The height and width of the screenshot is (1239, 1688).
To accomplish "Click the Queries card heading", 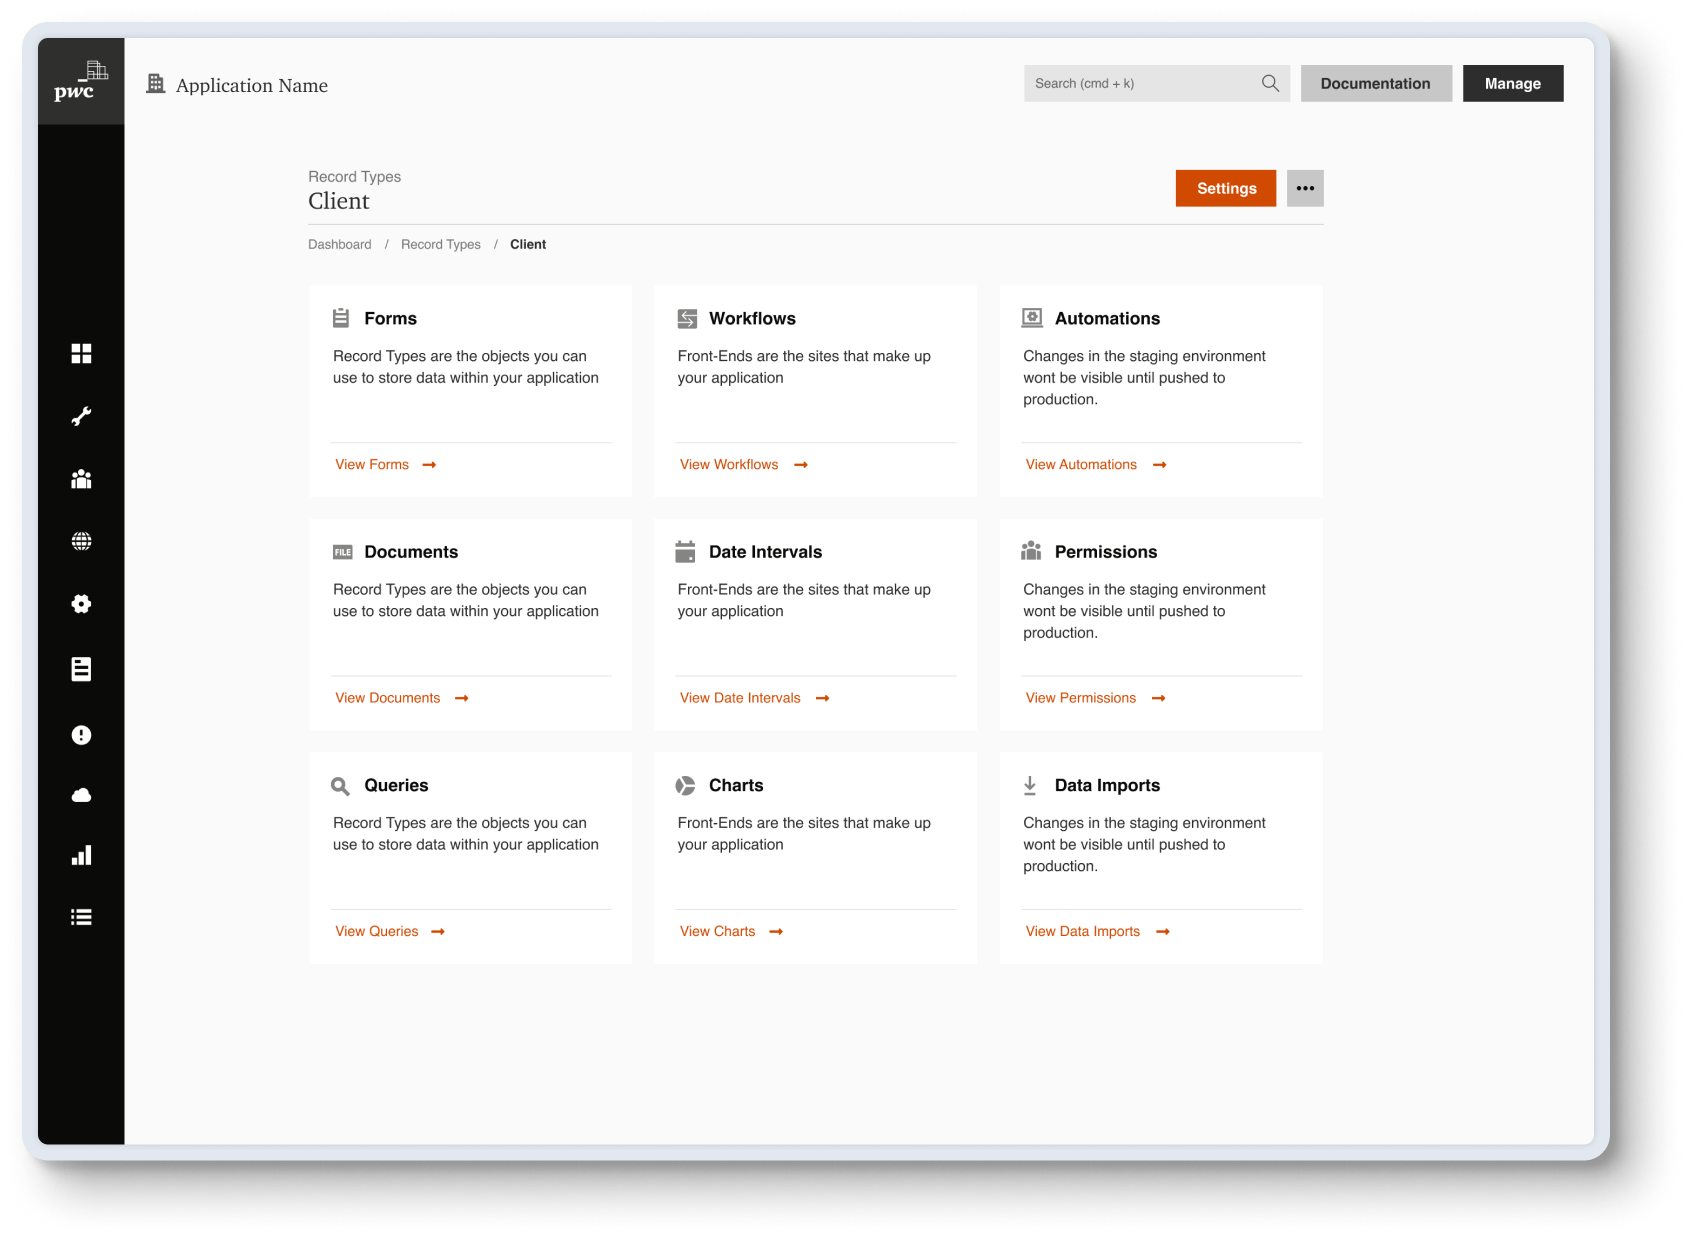I will pos(396,785).
